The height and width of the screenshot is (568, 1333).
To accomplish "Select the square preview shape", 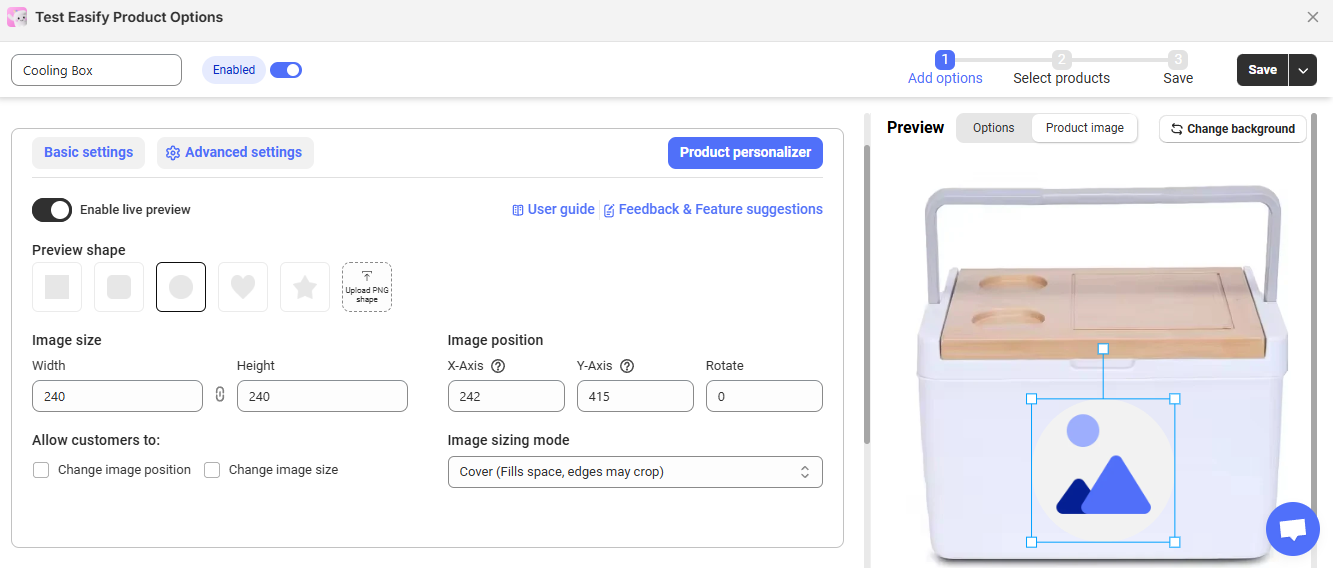I will pyautogui.click(x=57, y=287).
